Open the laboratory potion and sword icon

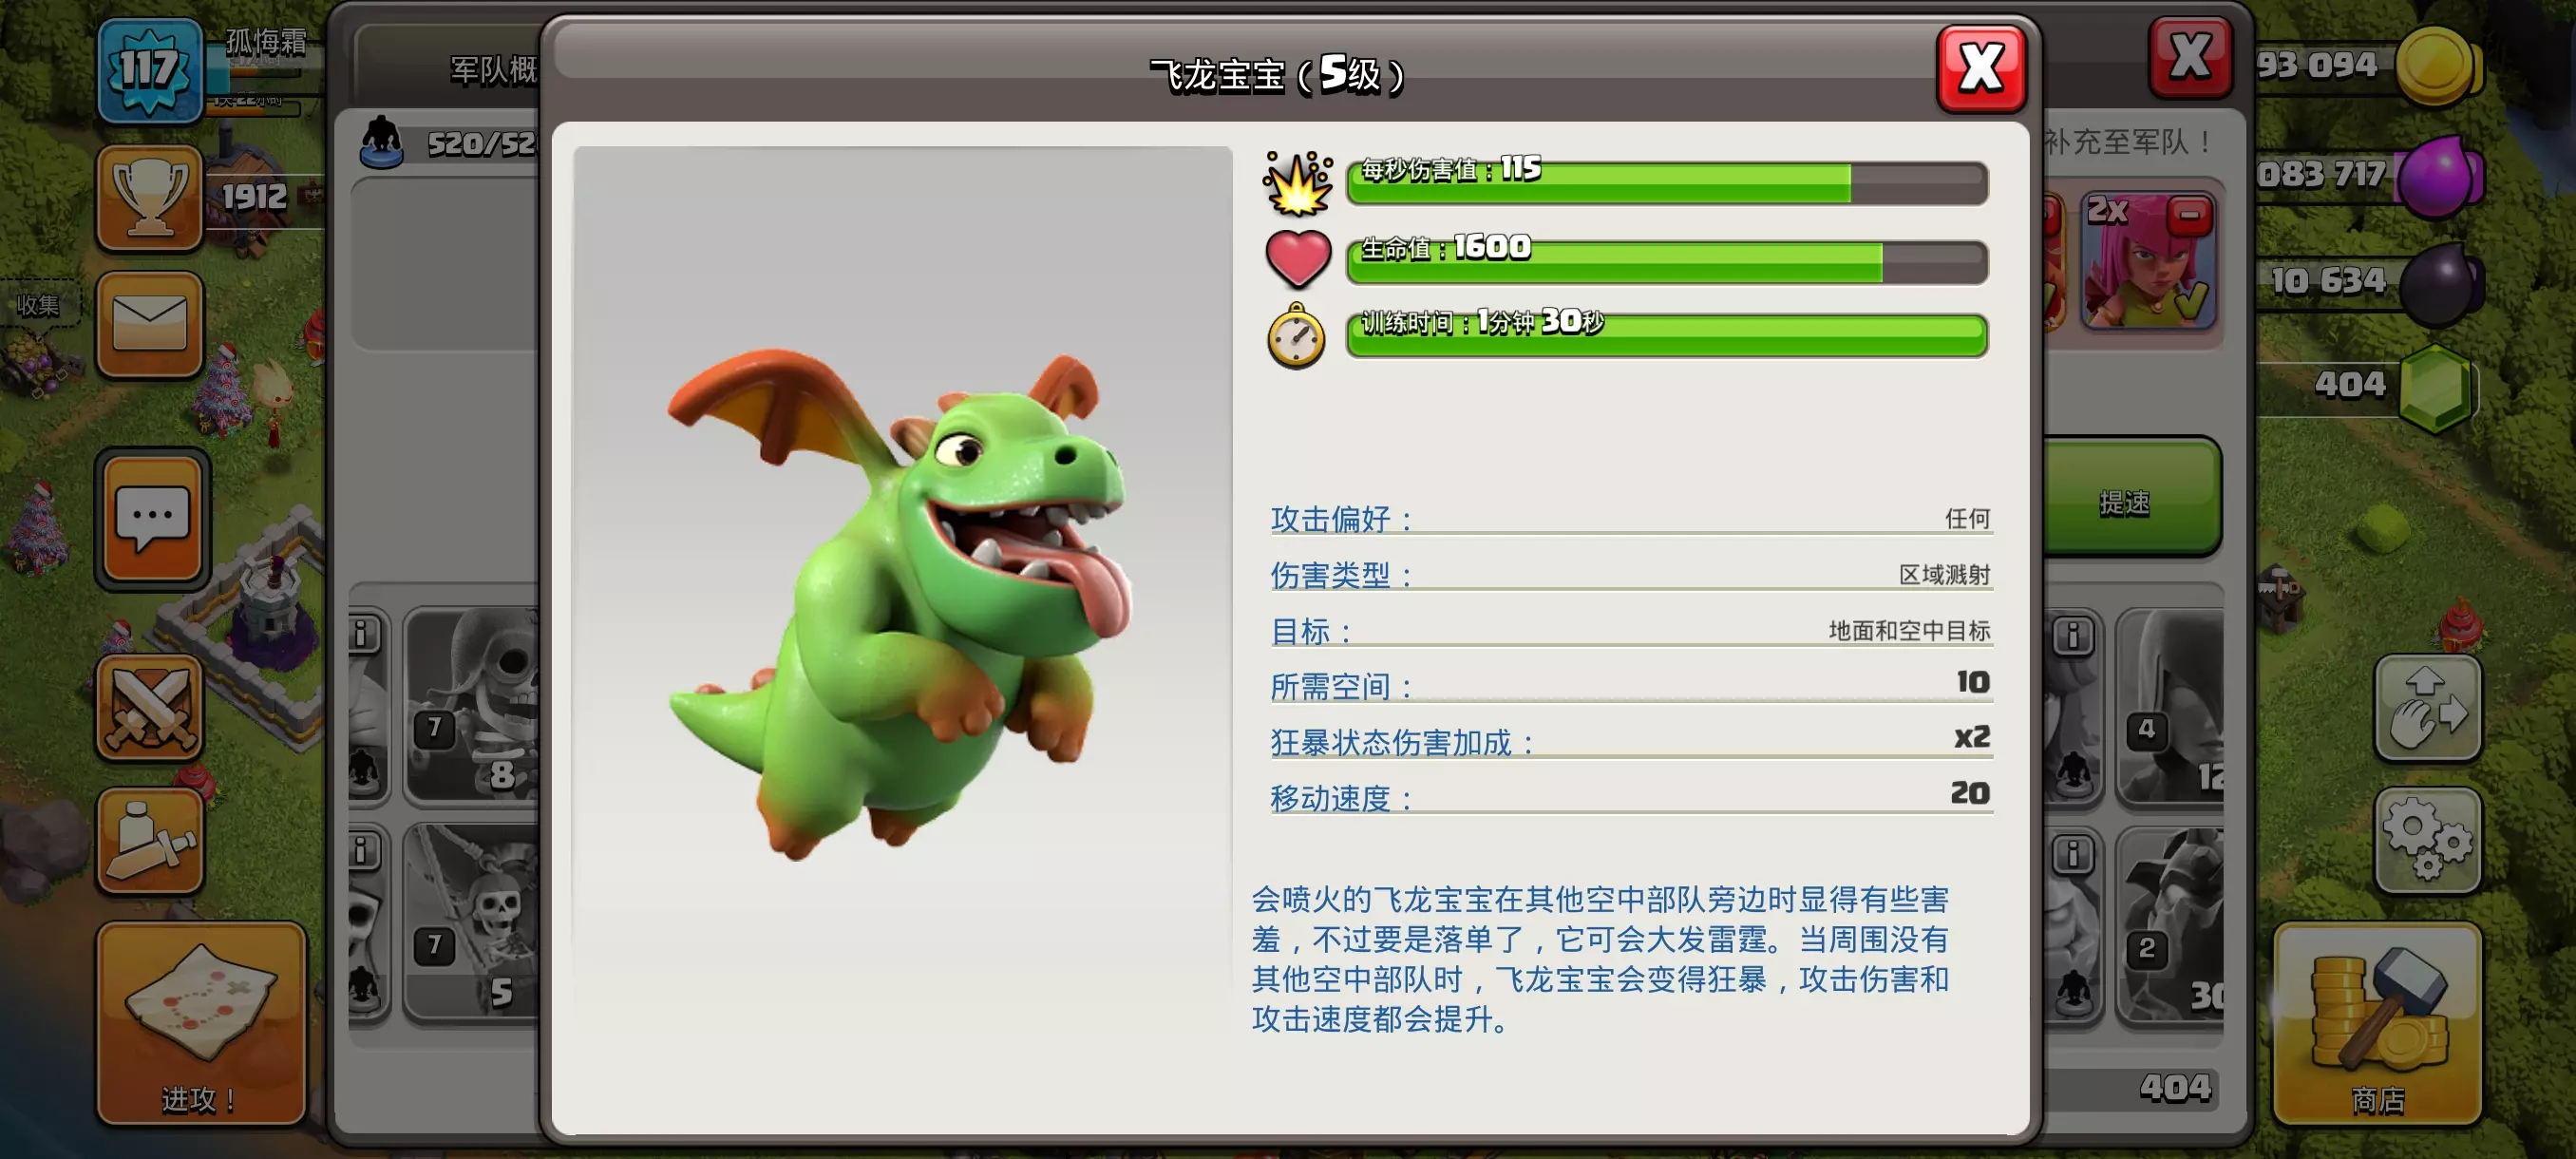click(150, 841)
